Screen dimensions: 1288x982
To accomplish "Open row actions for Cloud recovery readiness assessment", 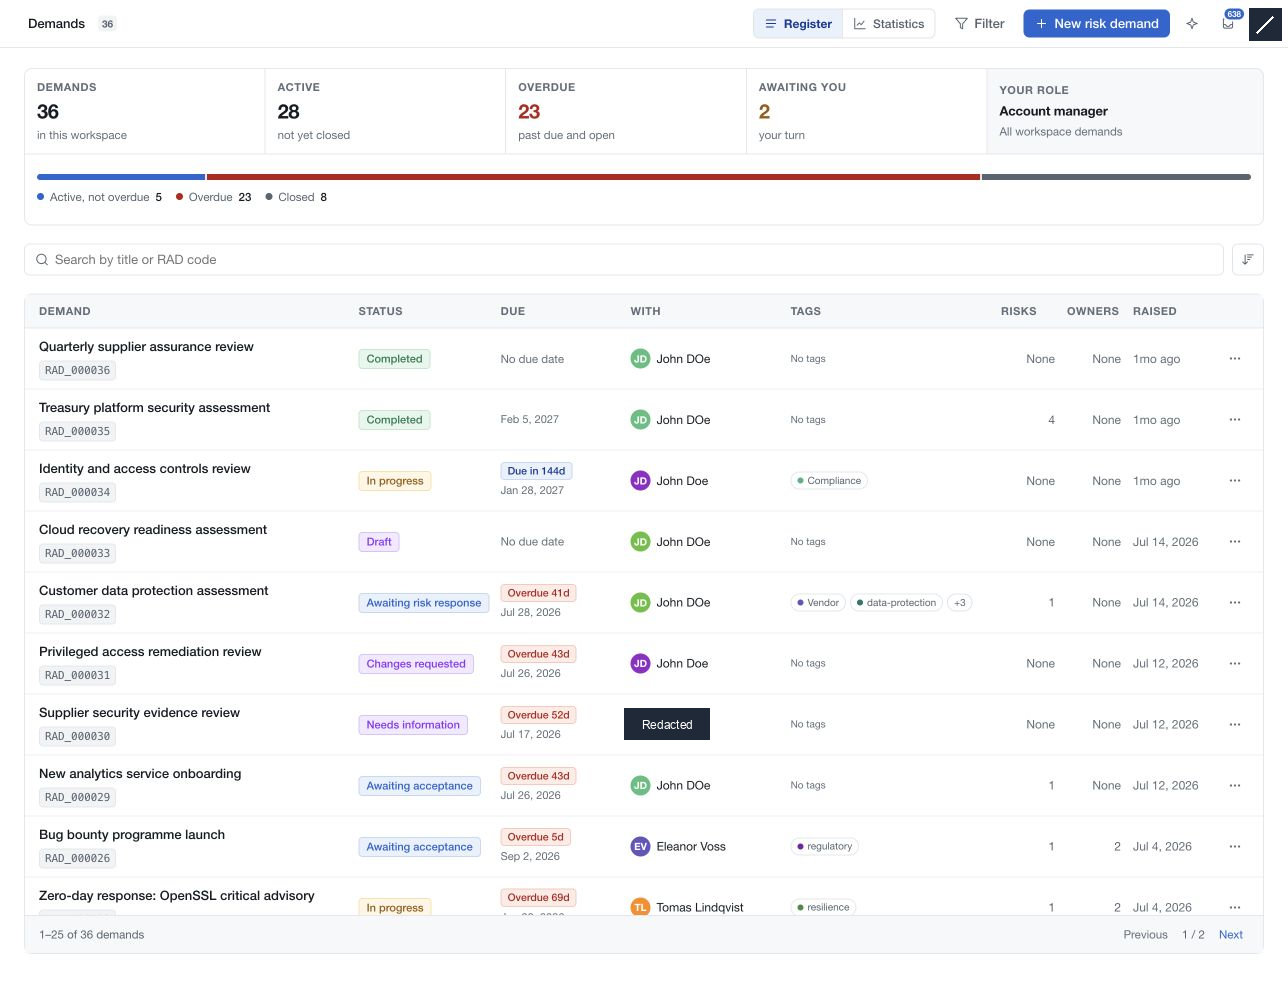I will click(1235, 542).
